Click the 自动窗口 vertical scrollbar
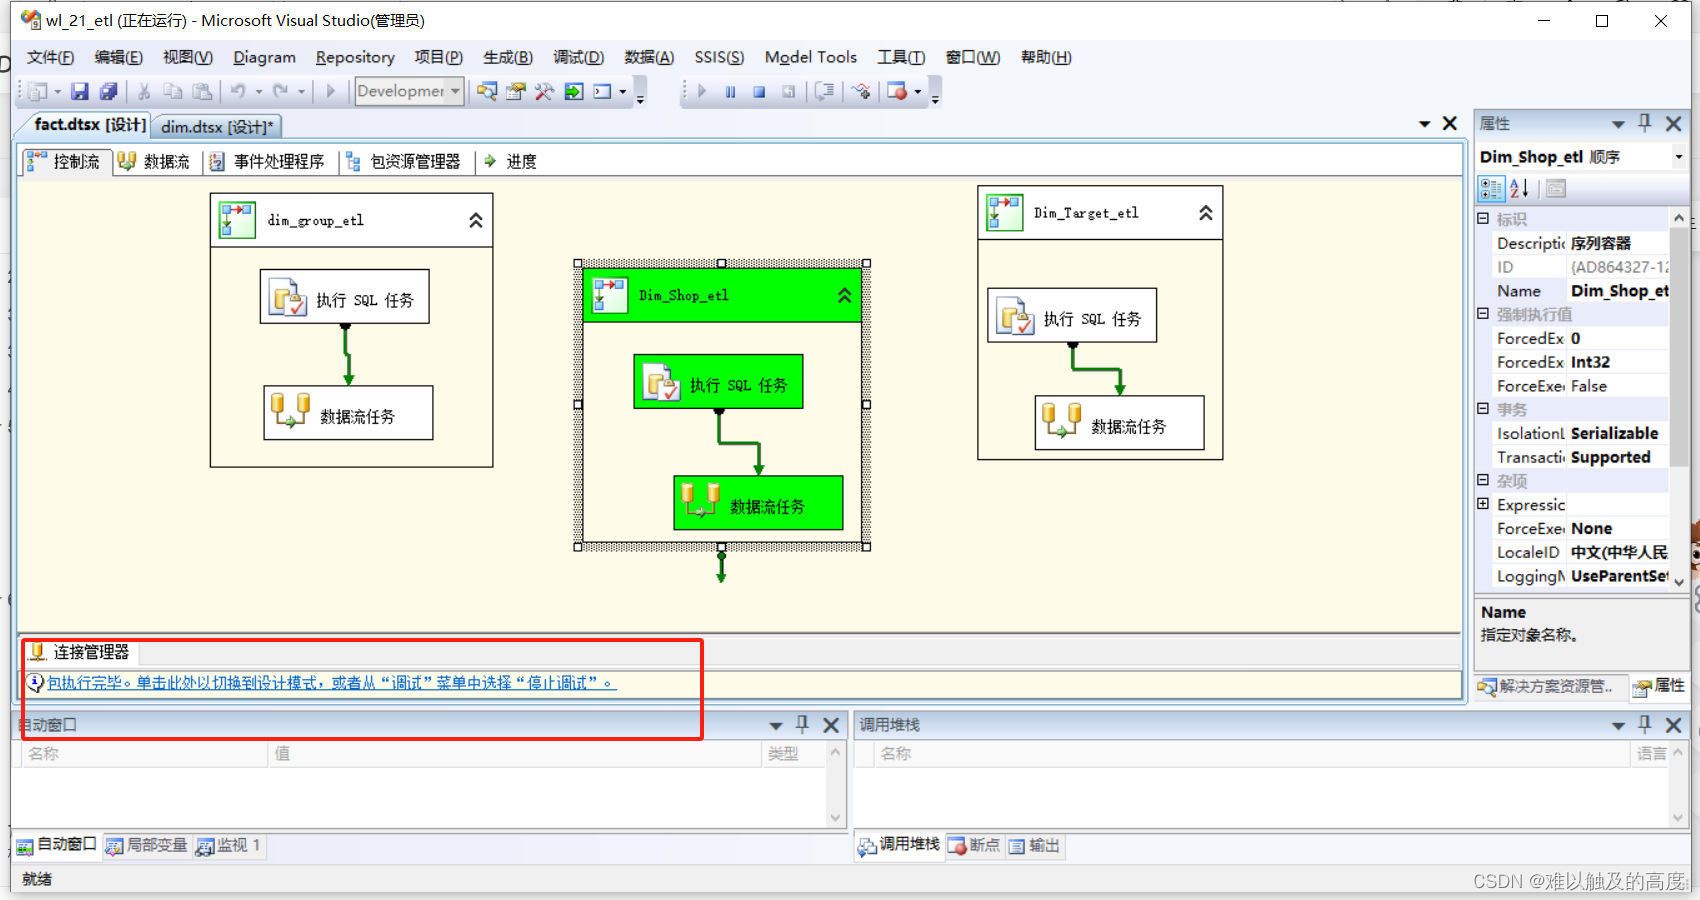Screen dimensions: 1700x900 pos(835,784)
